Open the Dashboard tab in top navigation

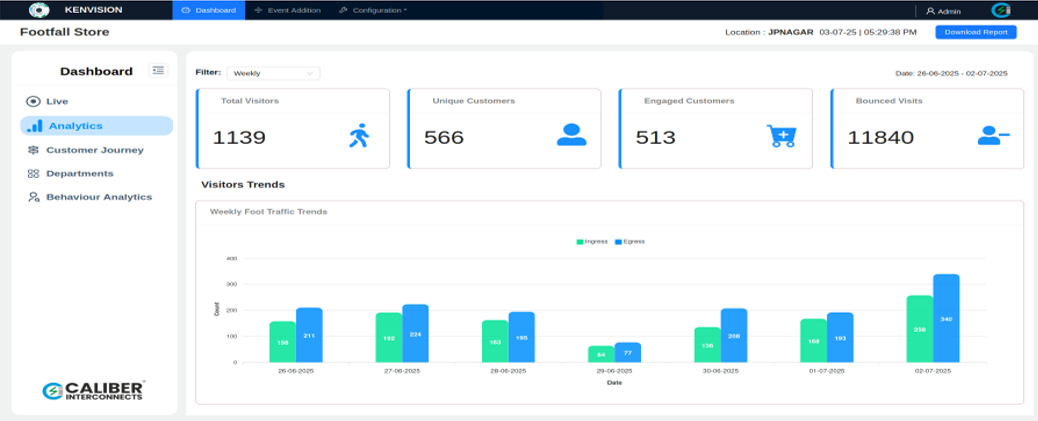(x=210, y=10)
